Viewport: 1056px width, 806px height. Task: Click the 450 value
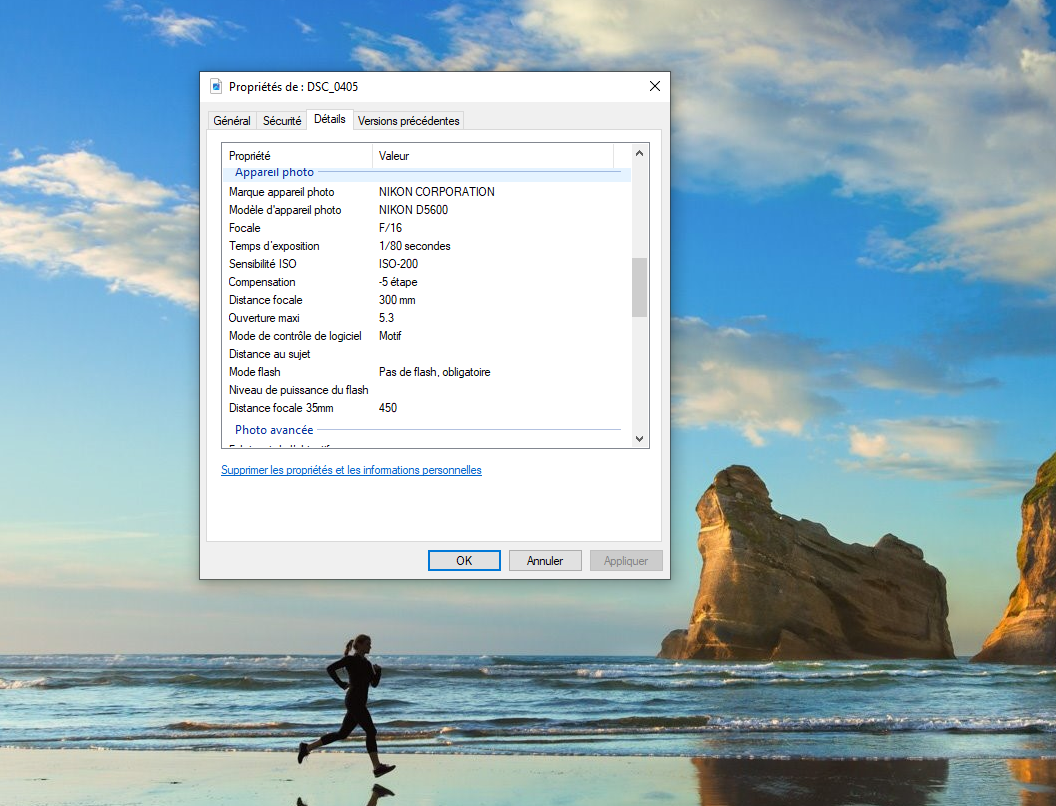click(x=388, y=408)
